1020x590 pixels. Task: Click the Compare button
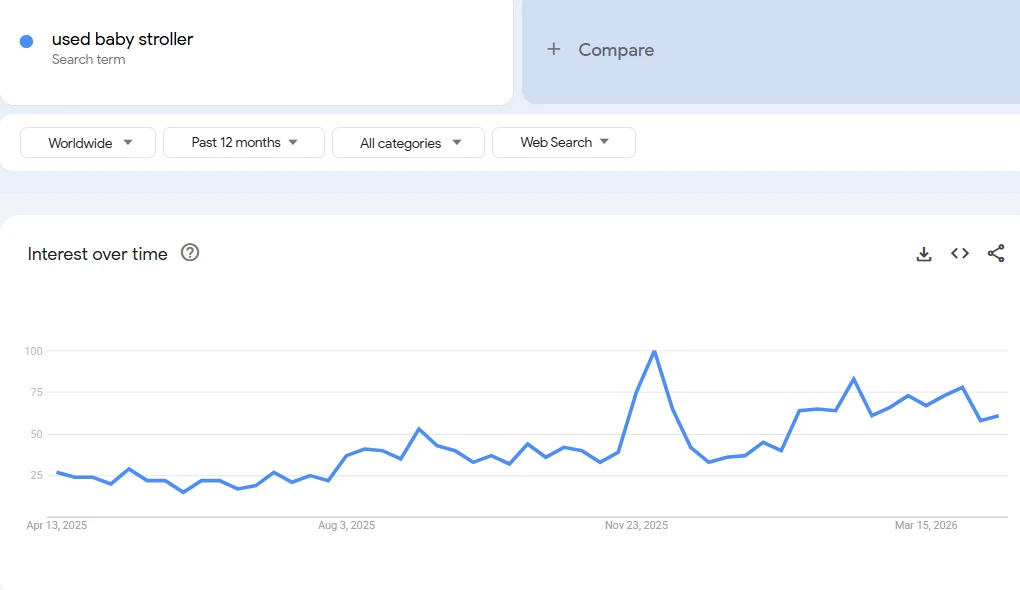[615, 50]
